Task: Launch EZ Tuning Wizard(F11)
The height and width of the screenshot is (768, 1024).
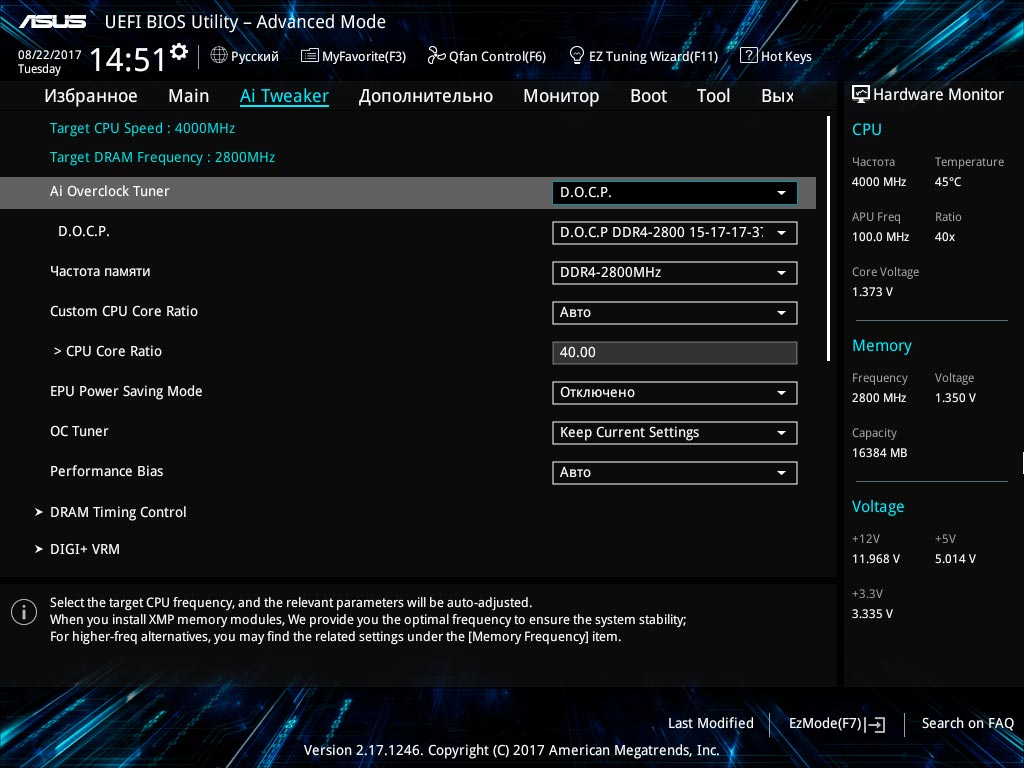Action: (x=643, y=56)
